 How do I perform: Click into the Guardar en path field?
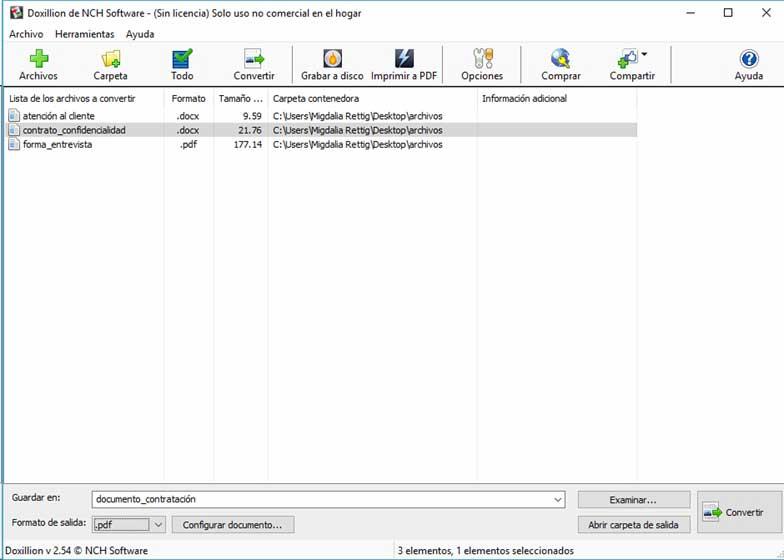(x=322, y=499)
